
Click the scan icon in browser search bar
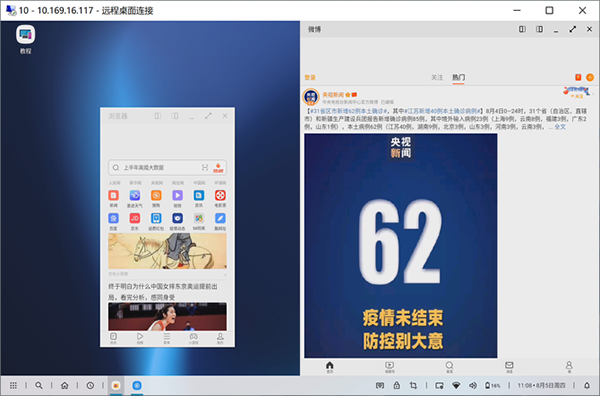tap(205, 168)
